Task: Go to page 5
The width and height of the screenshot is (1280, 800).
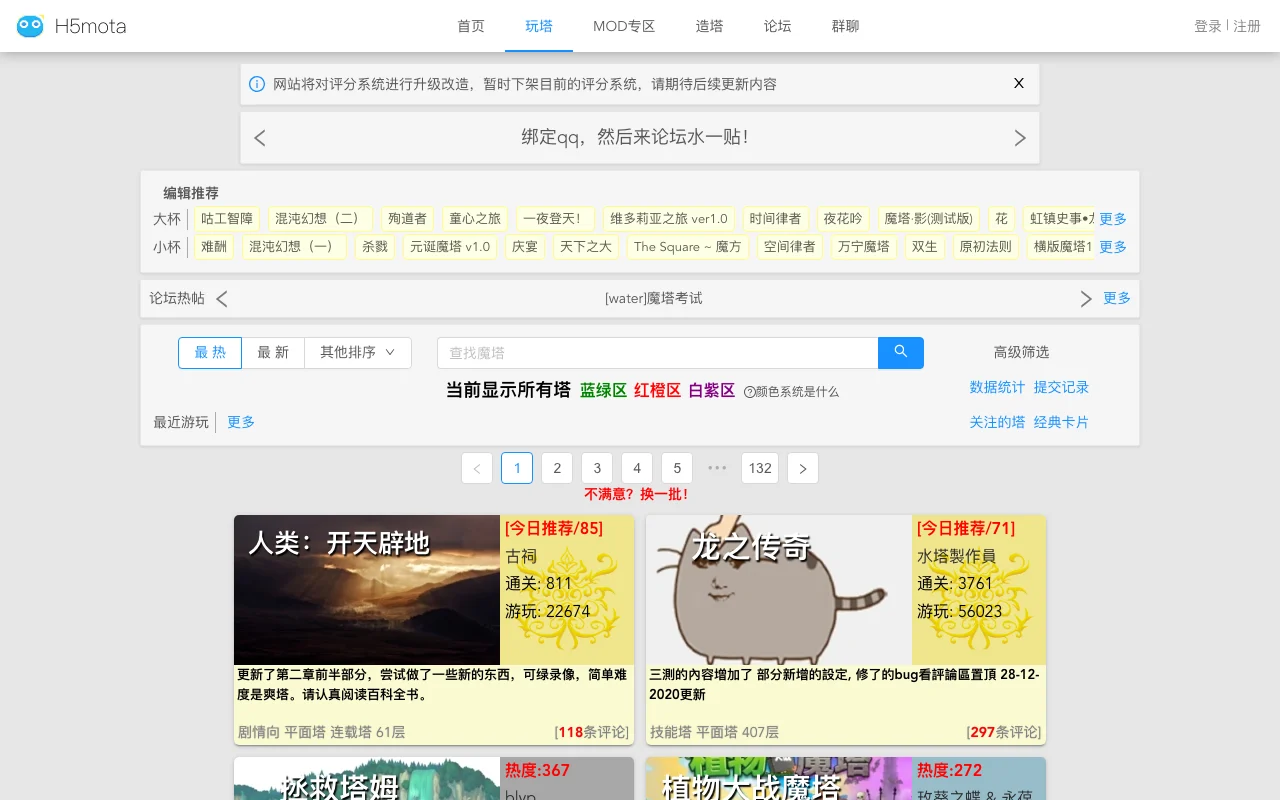Action: (x=677, y=468)
